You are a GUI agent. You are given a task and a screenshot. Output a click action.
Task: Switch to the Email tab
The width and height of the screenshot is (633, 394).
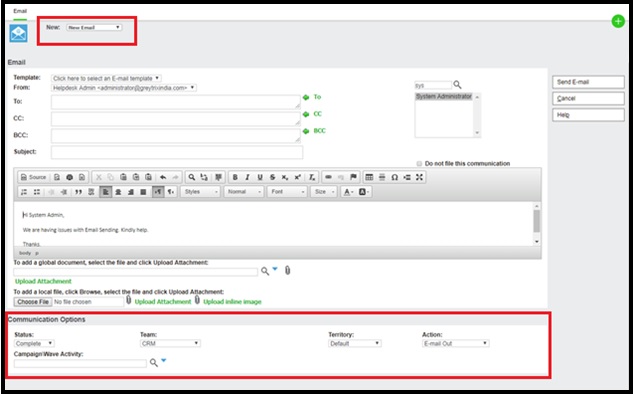20,11
